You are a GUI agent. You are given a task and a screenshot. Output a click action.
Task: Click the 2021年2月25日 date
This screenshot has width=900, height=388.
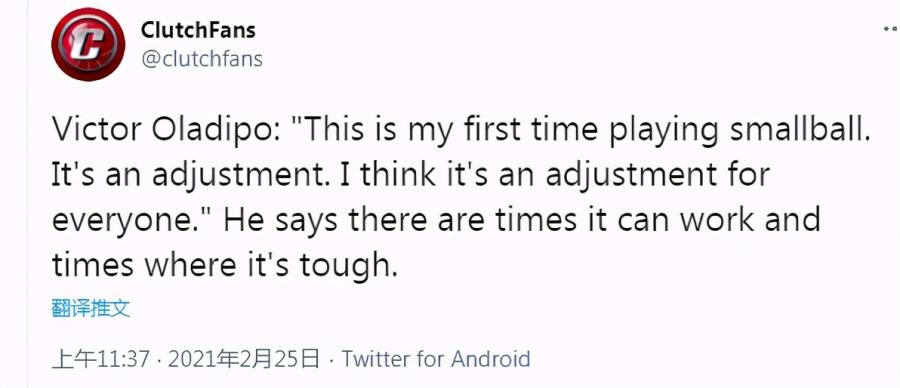click(244, 359)
